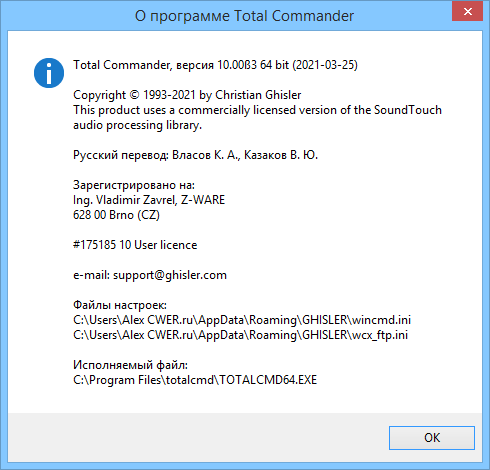Click the #175185 10 User licence text
Screen dimensions: 490x470
pyautogui.click(x=135, y=245)
